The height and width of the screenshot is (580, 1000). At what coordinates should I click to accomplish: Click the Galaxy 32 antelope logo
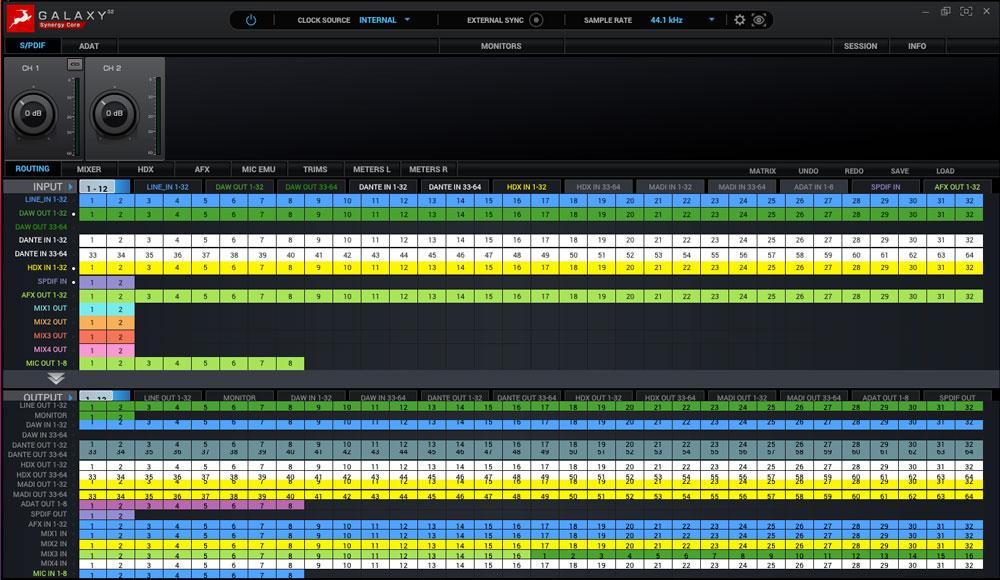(19, 20)
